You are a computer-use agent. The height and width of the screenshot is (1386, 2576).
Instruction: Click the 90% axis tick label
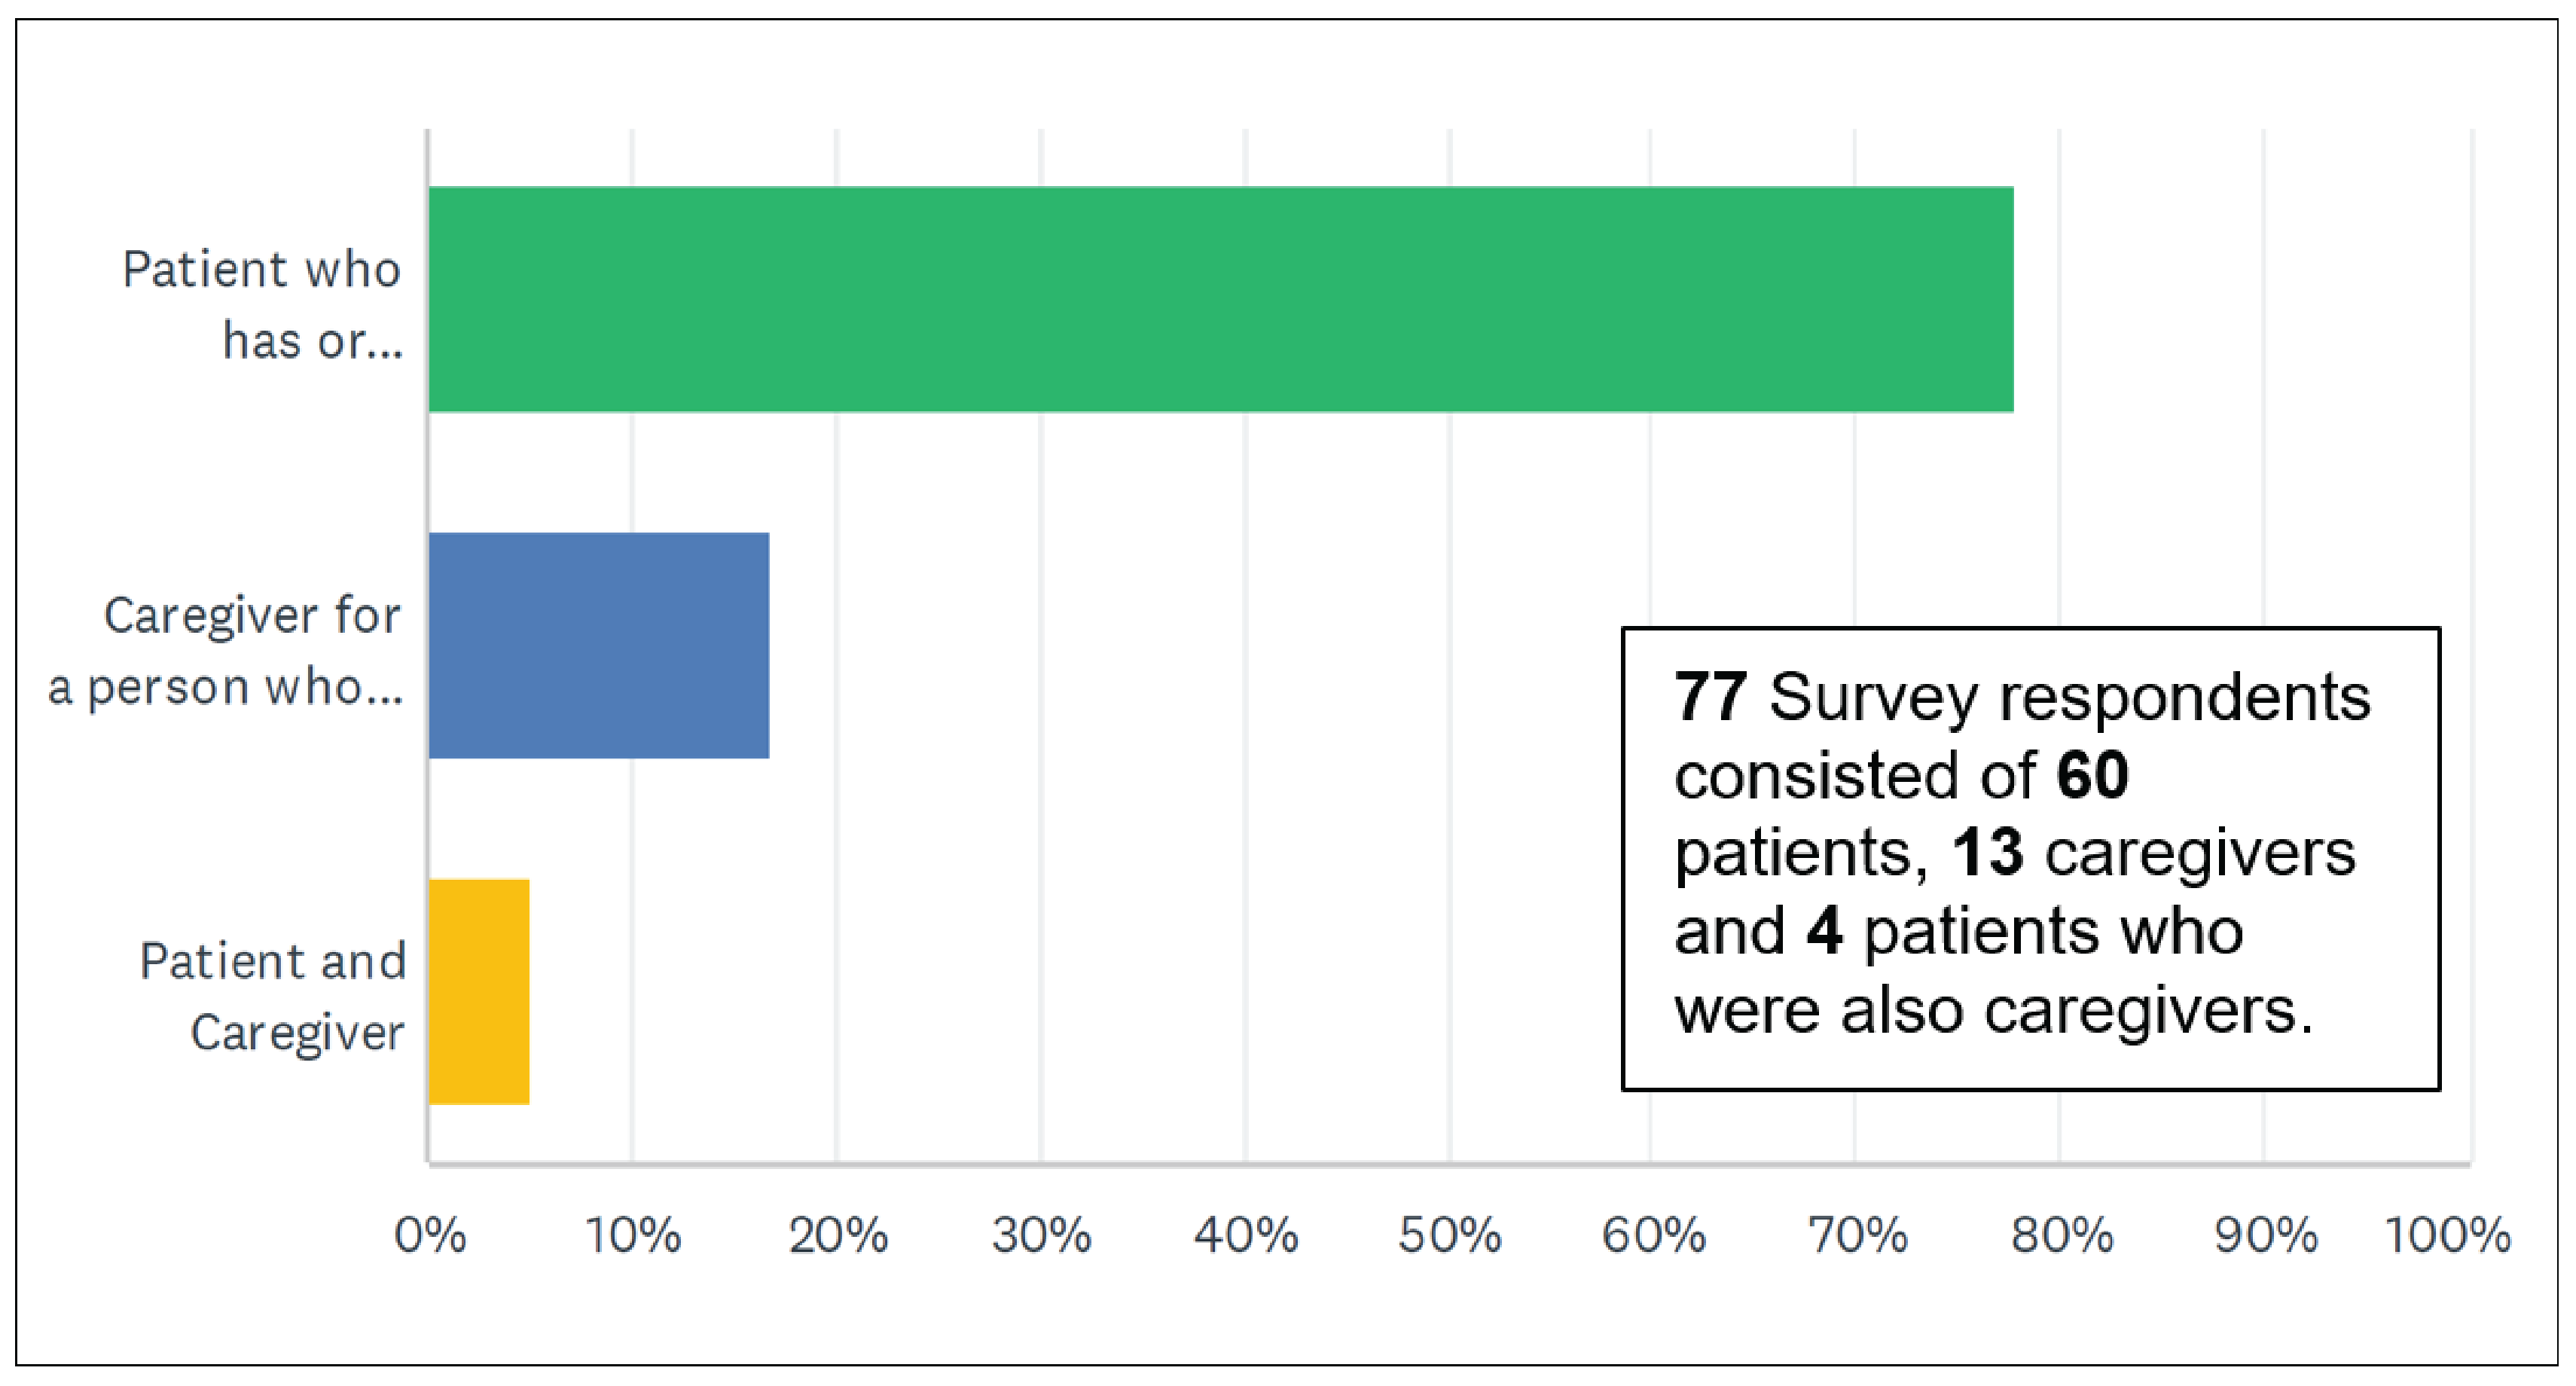pyautogui.click(x=2266, y=1236)
